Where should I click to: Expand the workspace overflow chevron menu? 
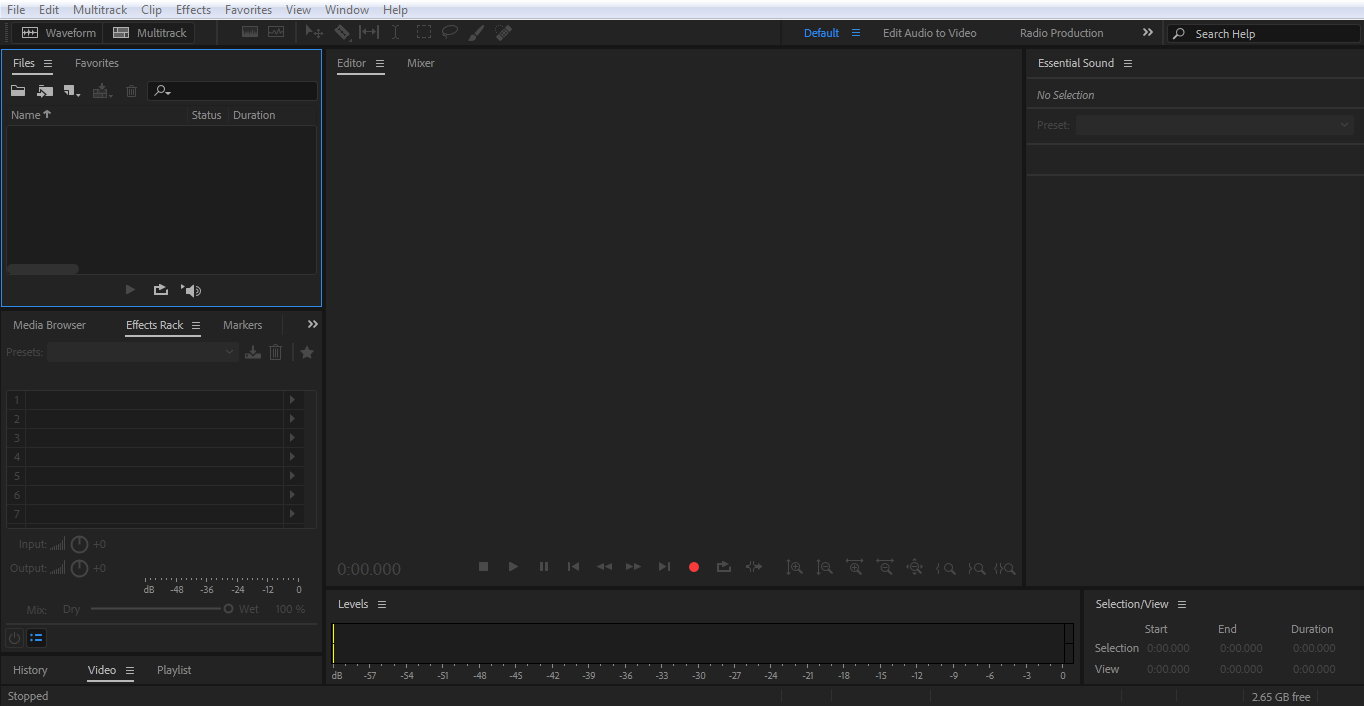coord(1148,33)
